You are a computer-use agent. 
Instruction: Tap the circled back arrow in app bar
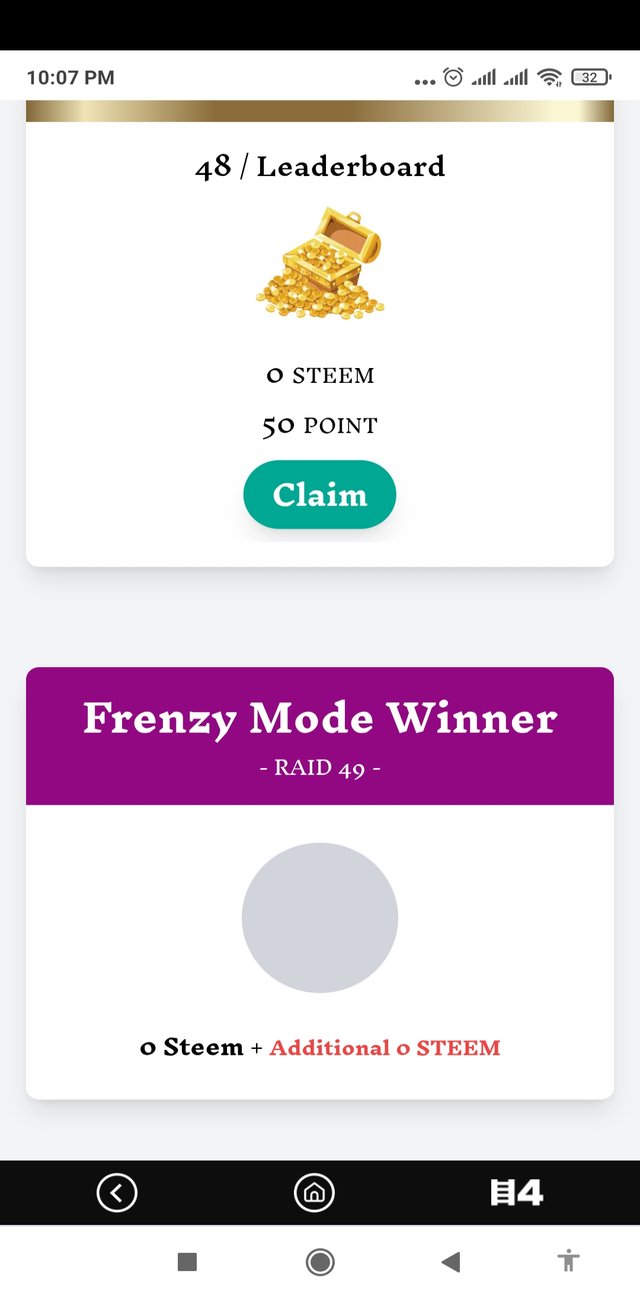[117, 1192]
